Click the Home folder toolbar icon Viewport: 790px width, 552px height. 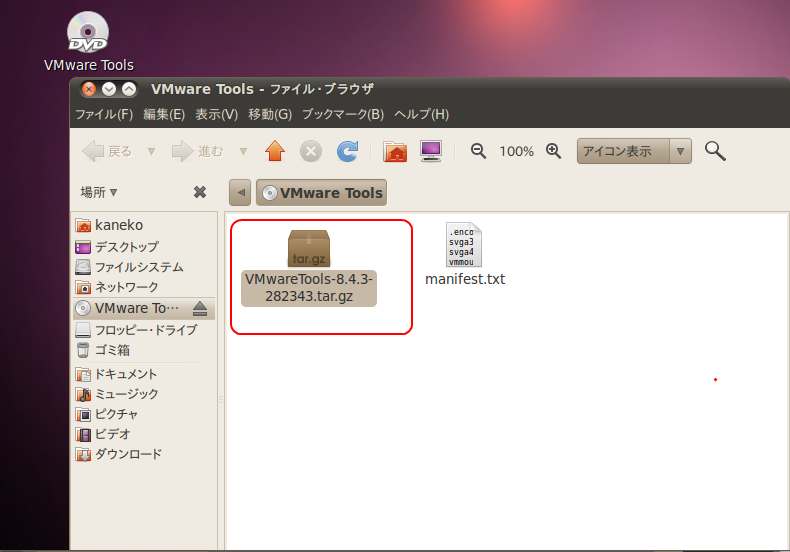tap(396, 151)
